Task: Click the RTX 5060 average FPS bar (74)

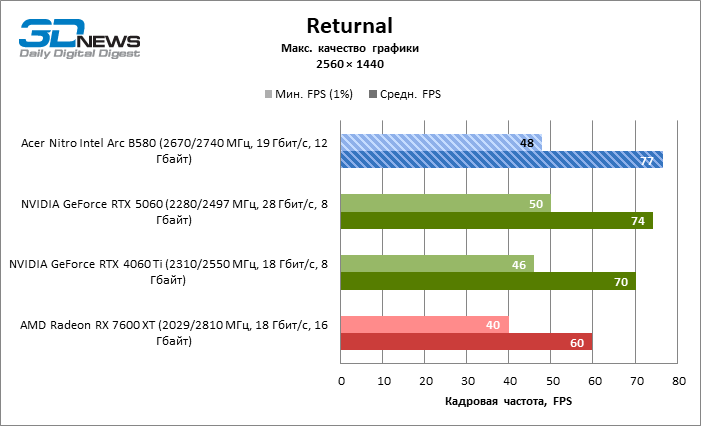Action: (496, 221)
